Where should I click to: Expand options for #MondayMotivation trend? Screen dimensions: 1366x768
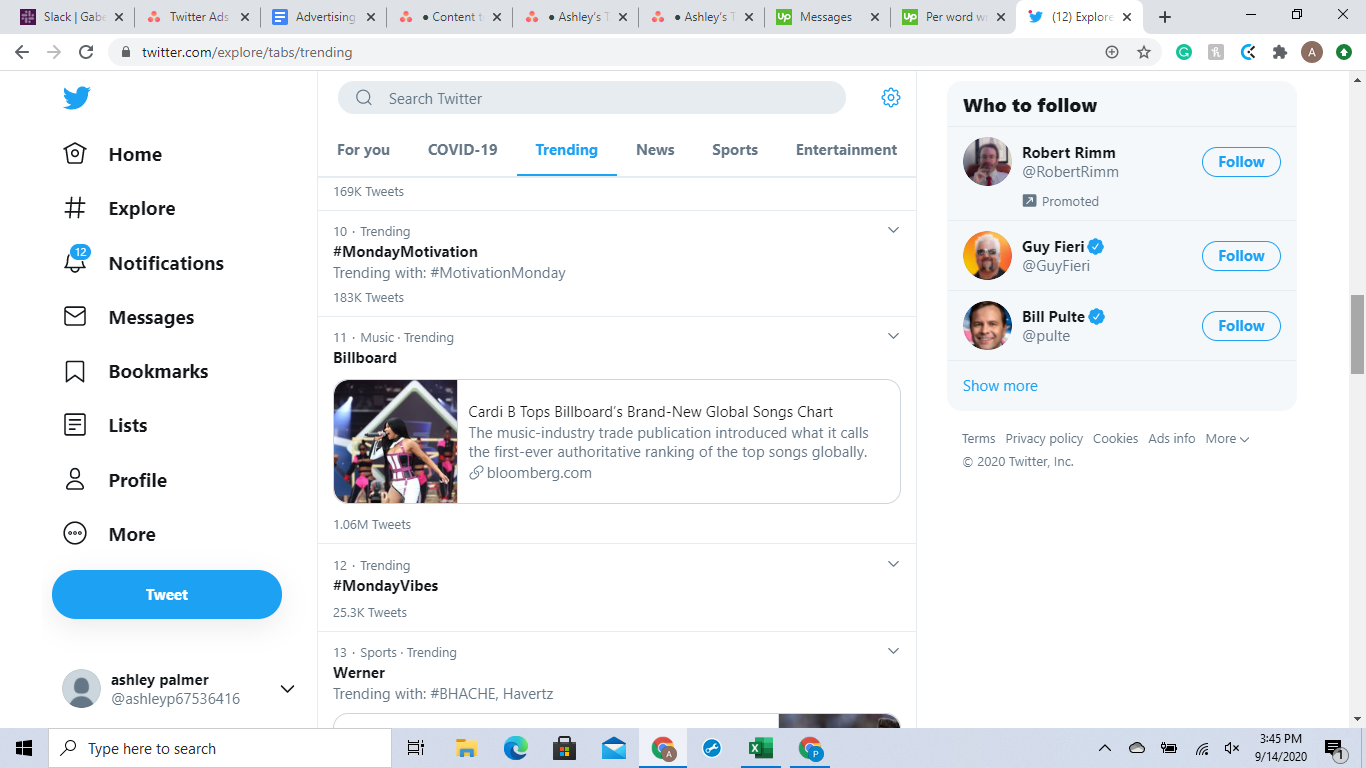coord(894,230)
